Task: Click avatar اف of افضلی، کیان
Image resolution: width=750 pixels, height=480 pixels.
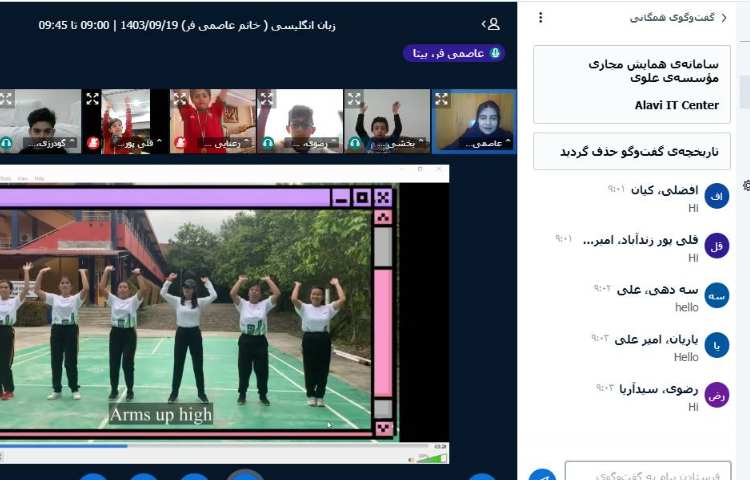Action: coord(717,196)
